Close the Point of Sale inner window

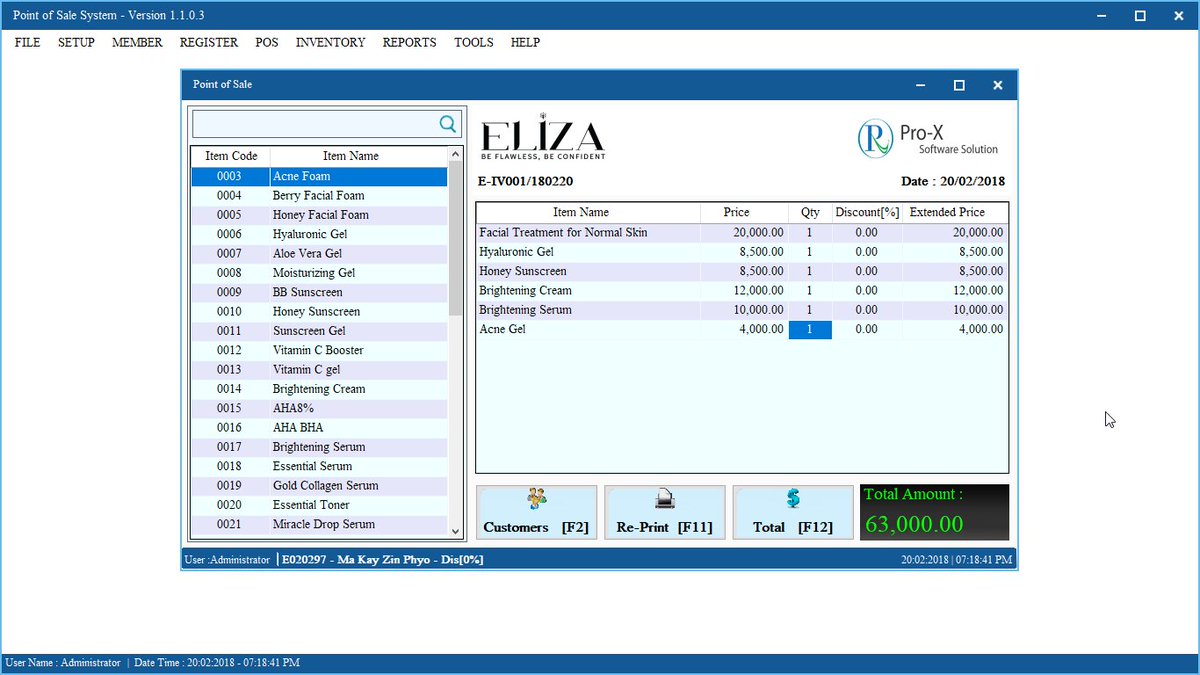coord(997,85)
